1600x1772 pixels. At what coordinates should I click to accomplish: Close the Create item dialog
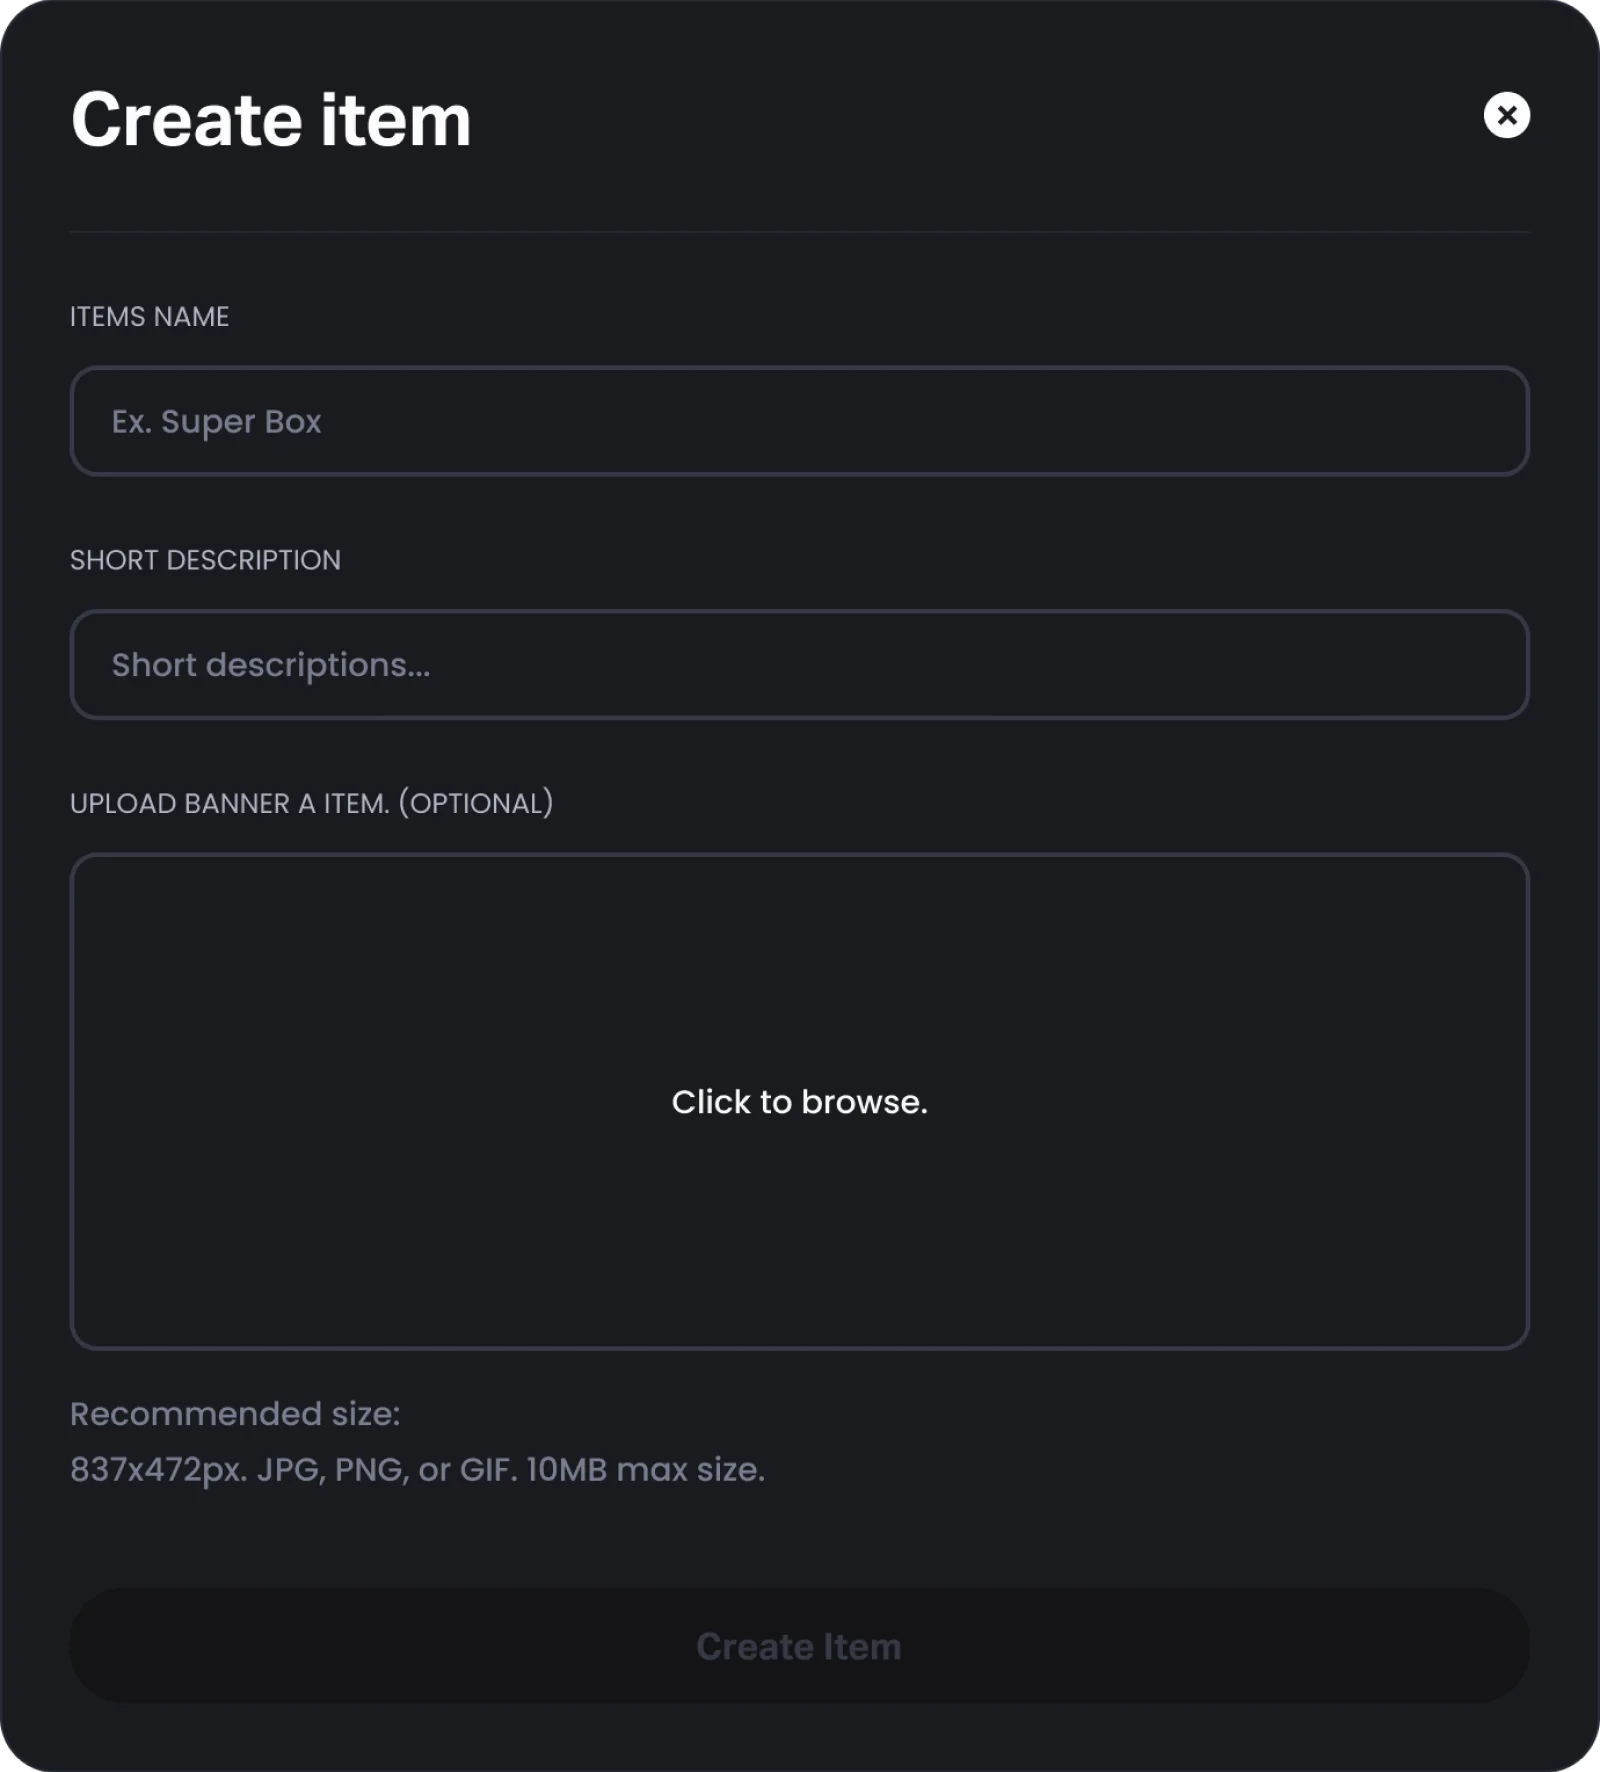(1506, 115)
